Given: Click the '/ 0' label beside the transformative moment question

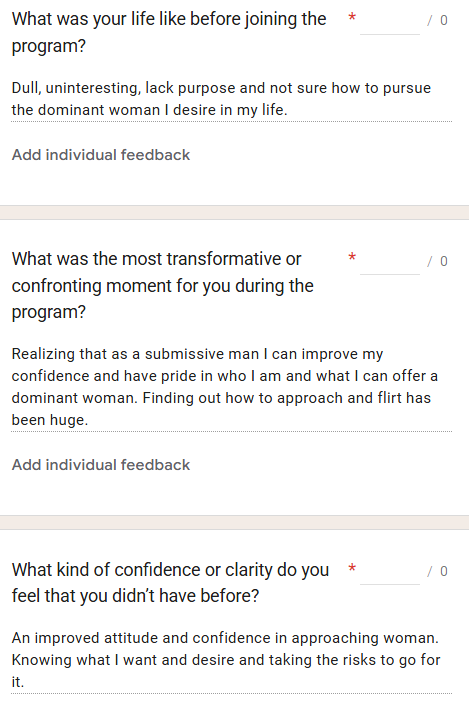Looking at the screenshot, I should point(437,261).
